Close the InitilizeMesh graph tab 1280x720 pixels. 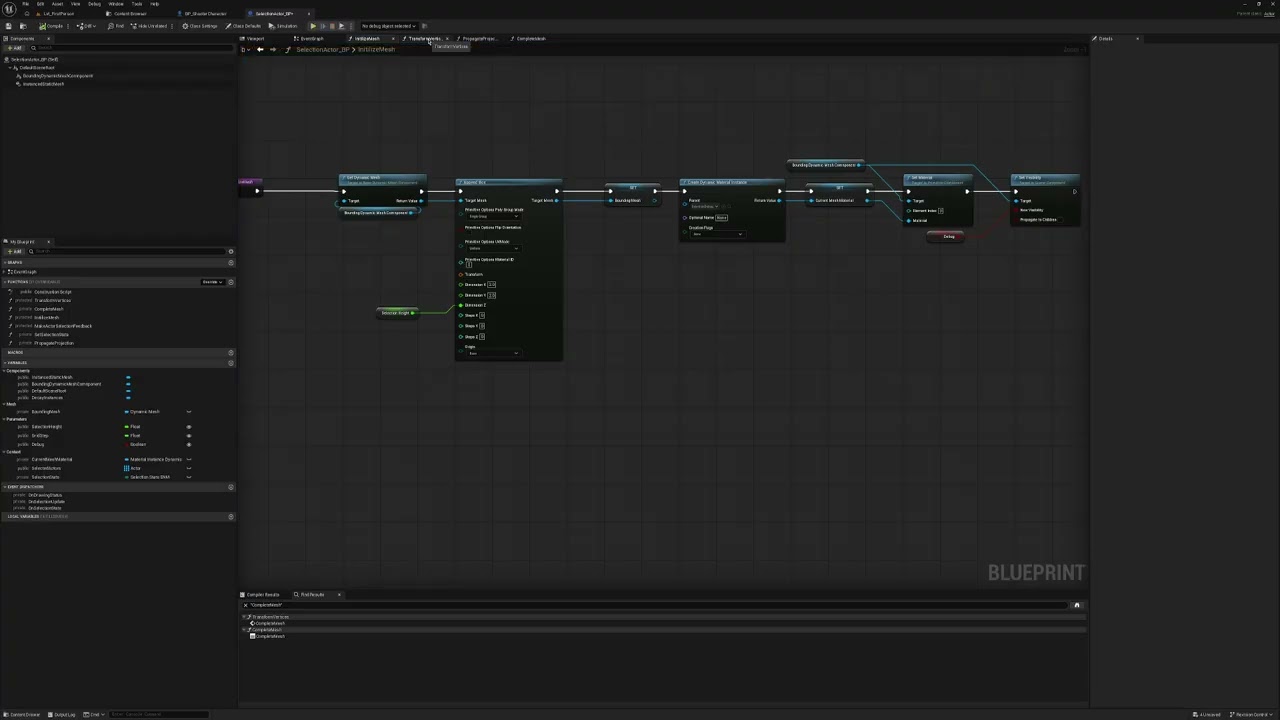tap(393, 38)
